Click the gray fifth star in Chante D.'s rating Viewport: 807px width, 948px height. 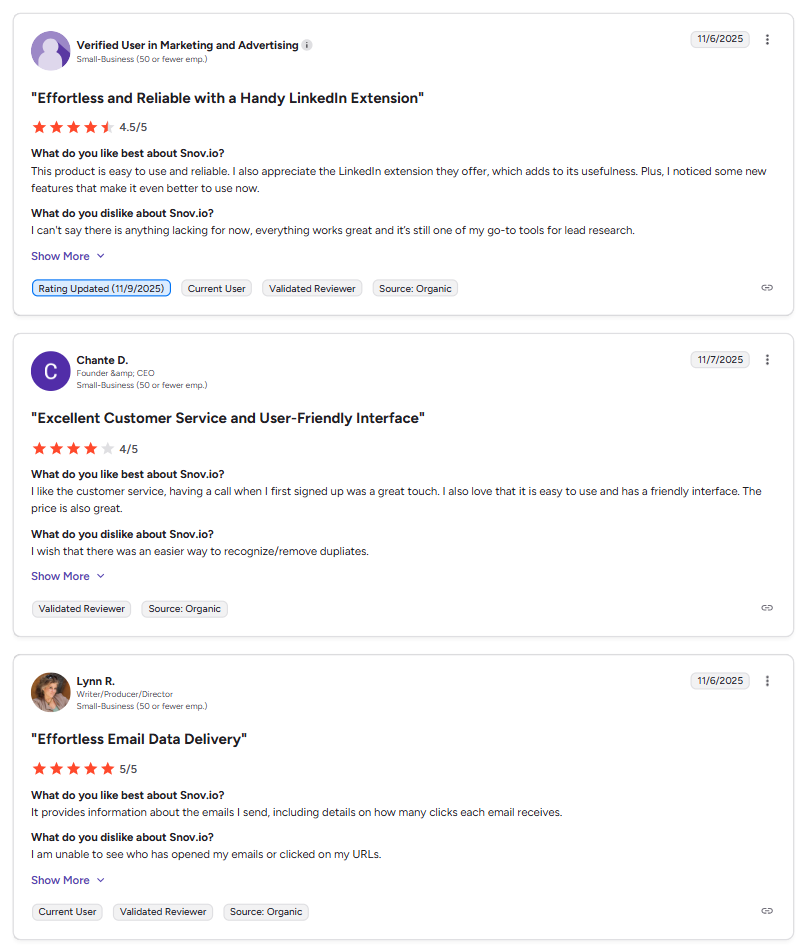[107, 448]
